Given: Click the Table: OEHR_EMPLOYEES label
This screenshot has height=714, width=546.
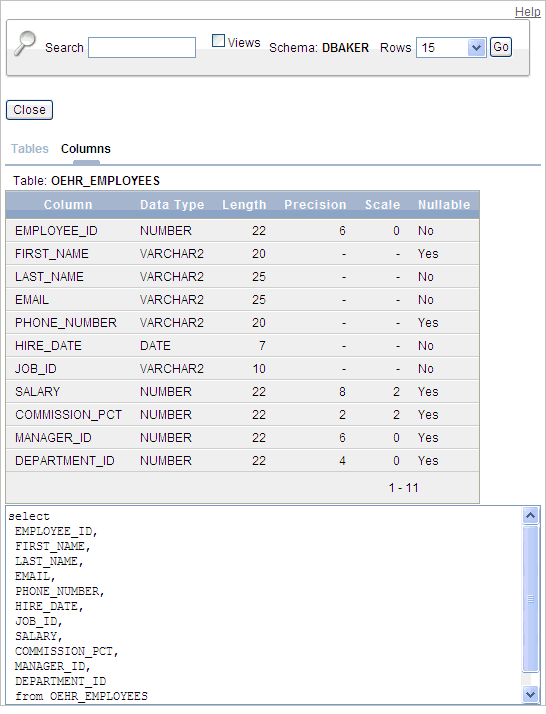Looking at the screenshot, I should click(87, 181).
